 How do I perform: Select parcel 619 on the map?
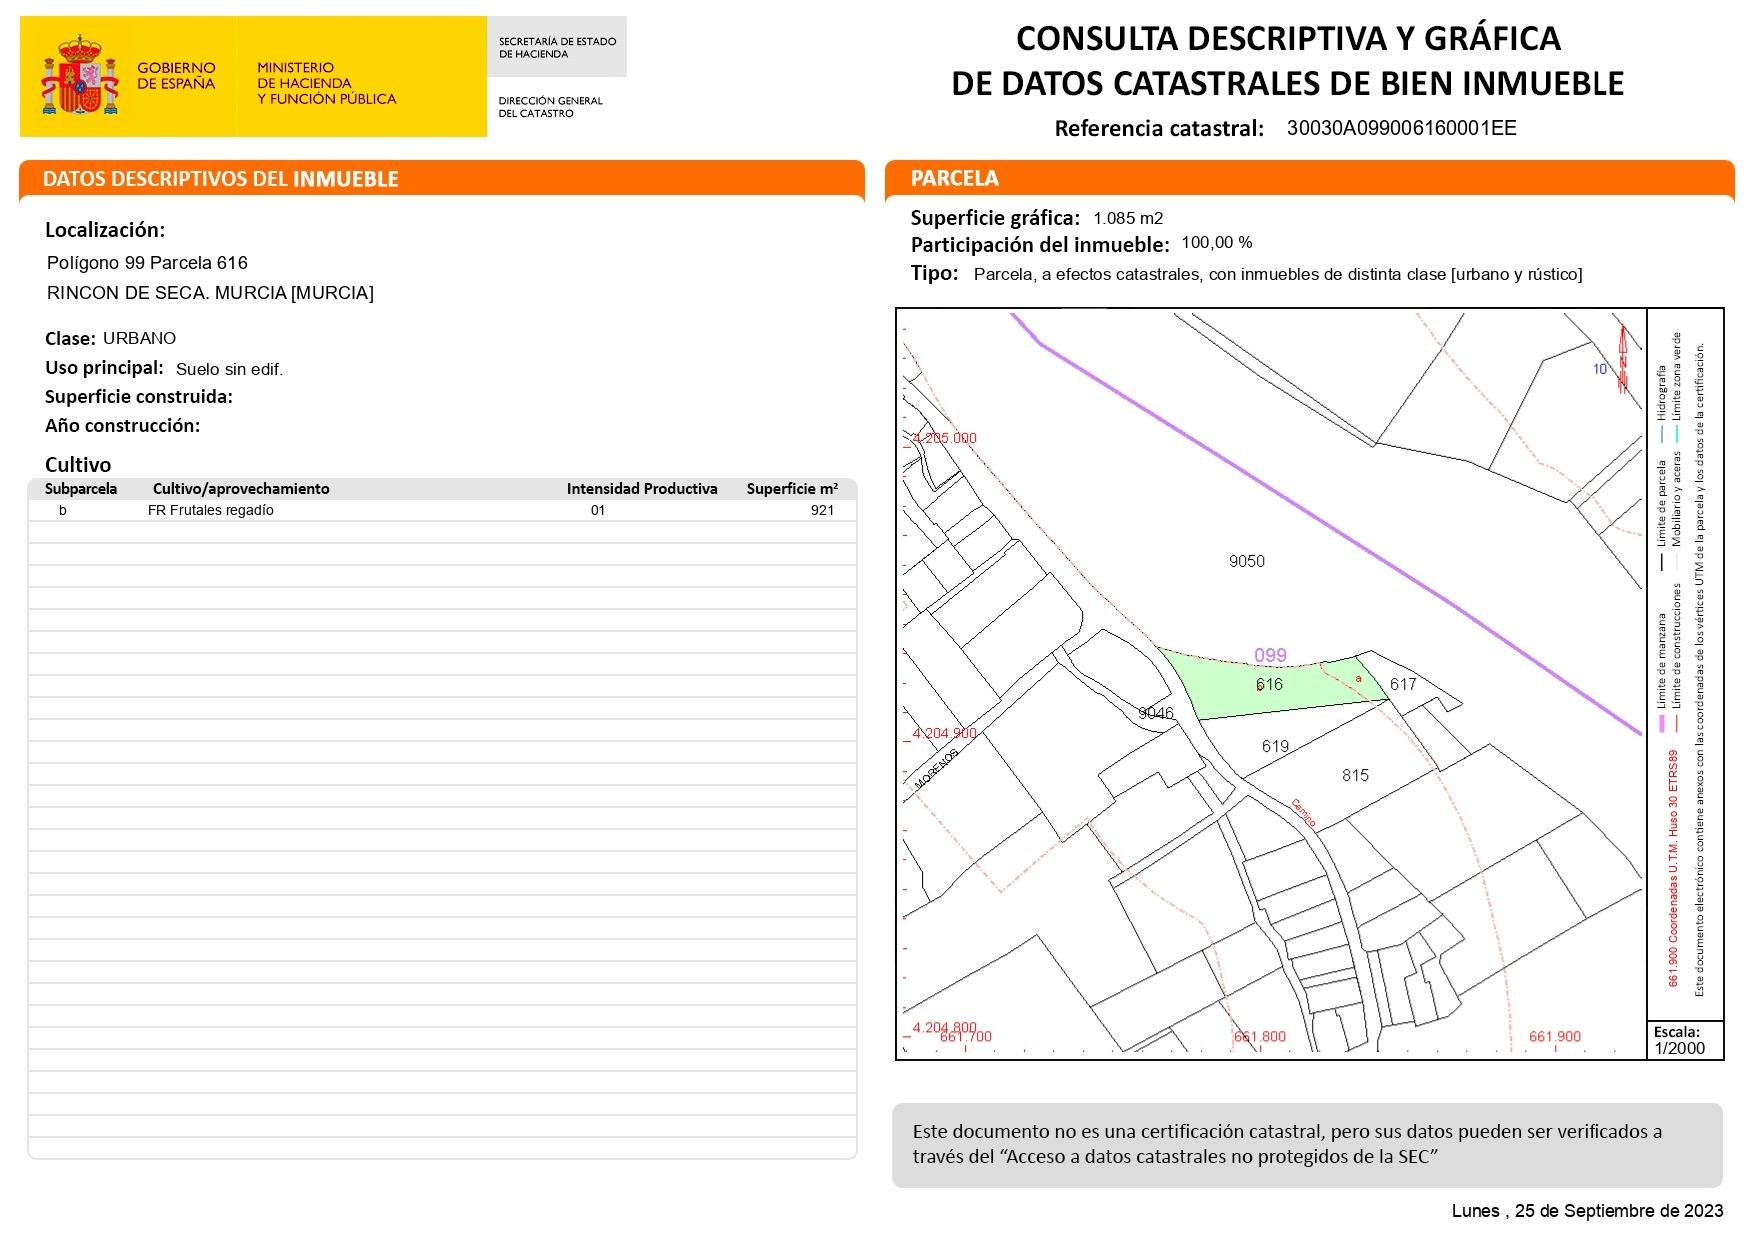(x=1275, y=746)
